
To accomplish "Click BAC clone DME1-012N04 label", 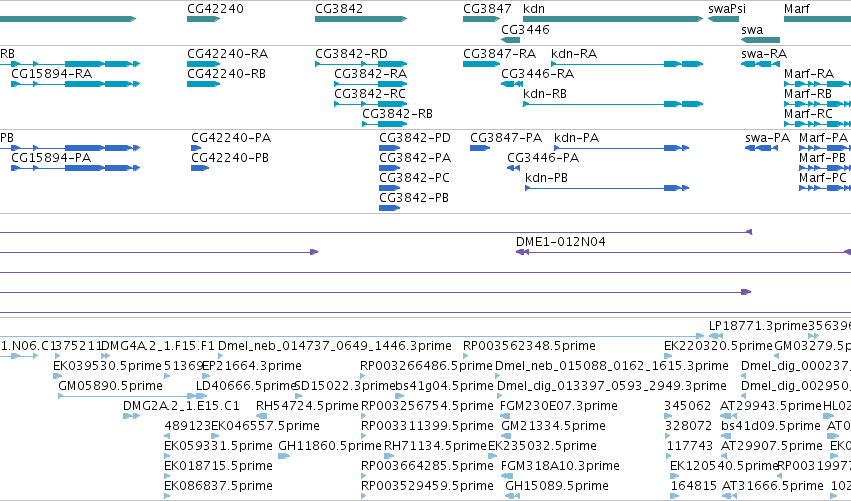I will point(561,242).
